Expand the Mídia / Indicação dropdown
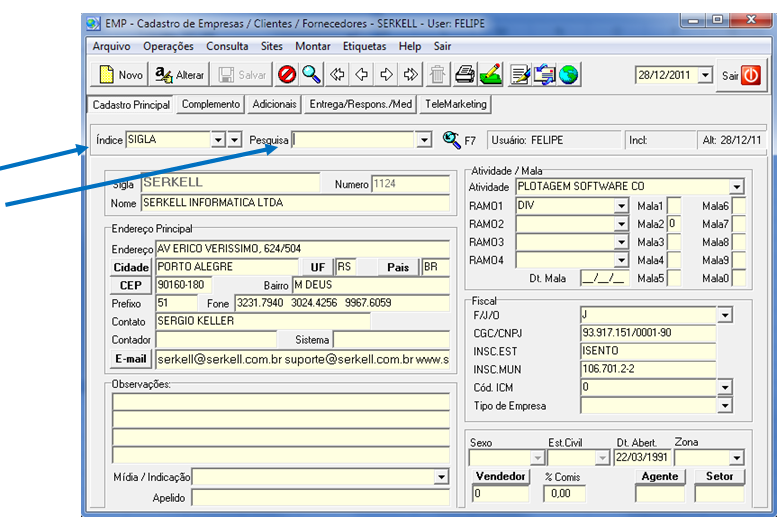This screenshot has height=521, width=782. 441,477
